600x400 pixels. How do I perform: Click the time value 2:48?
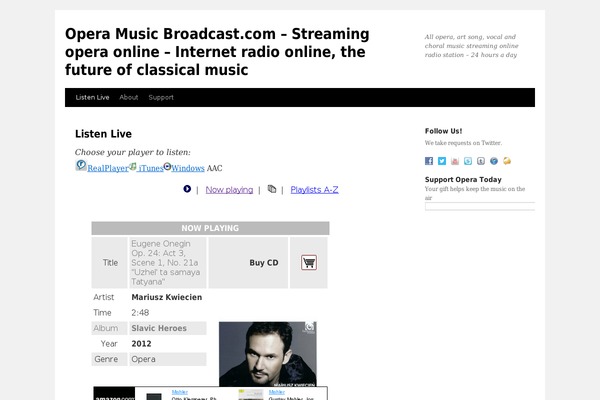(x=140, y=313)
